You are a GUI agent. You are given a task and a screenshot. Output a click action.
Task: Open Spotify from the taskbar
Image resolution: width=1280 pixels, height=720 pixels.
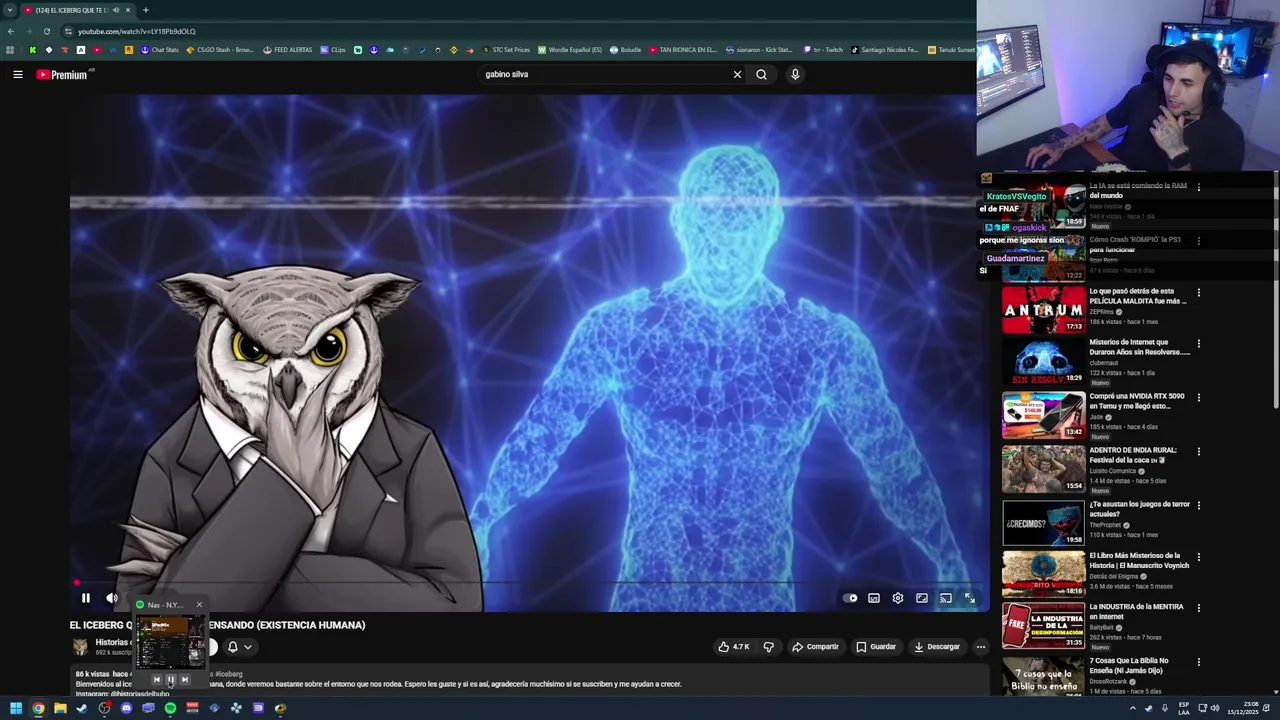(x=170, y=708)
